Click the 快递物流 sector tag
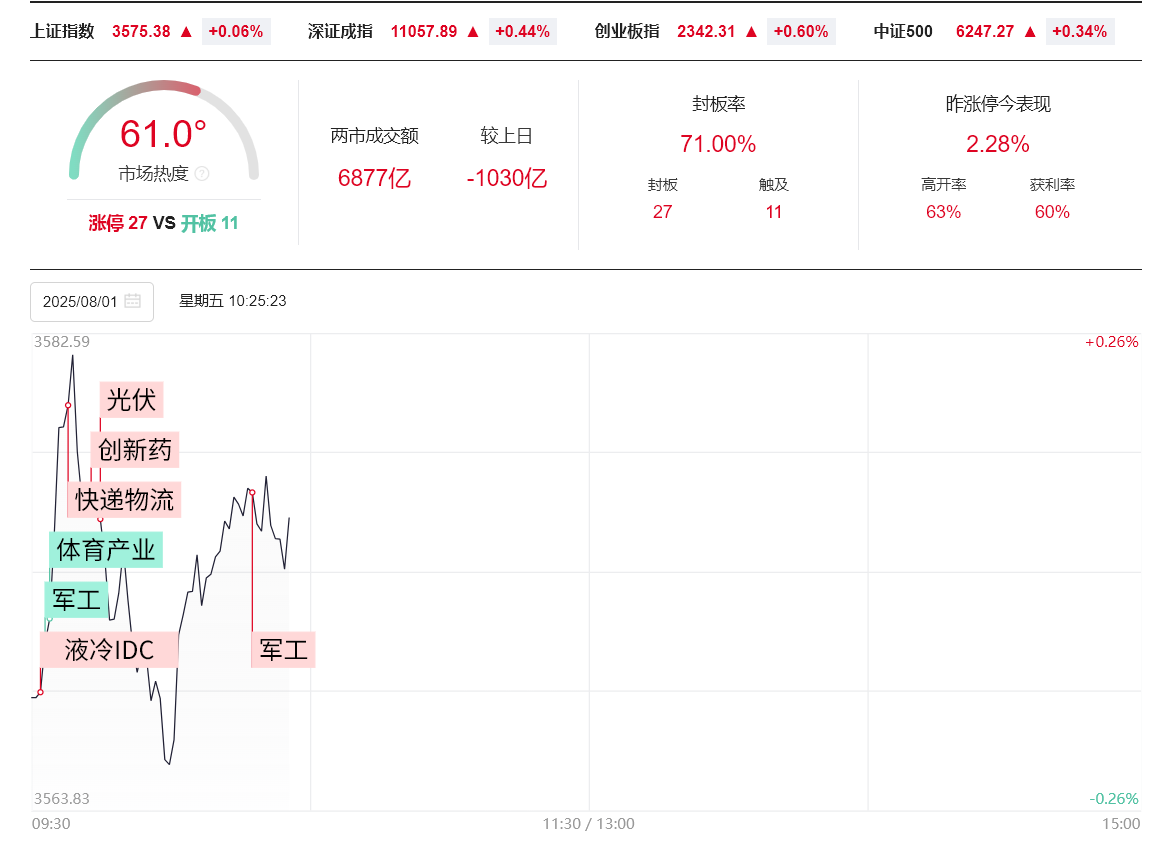The width and height of the screenshot is (1160, 841). coord(125,499)
